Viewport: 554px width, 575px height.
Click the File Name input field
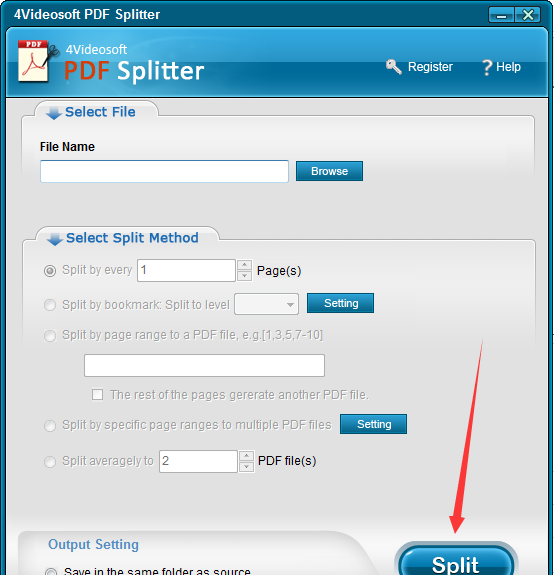(164, 171)
